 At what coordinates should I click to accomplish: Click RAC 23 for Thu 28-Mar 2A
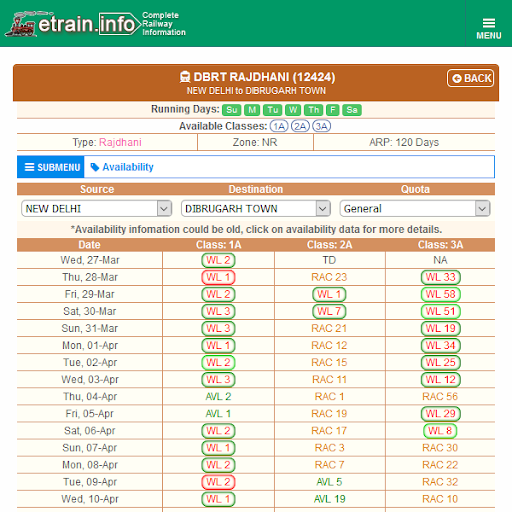point(329,277)
